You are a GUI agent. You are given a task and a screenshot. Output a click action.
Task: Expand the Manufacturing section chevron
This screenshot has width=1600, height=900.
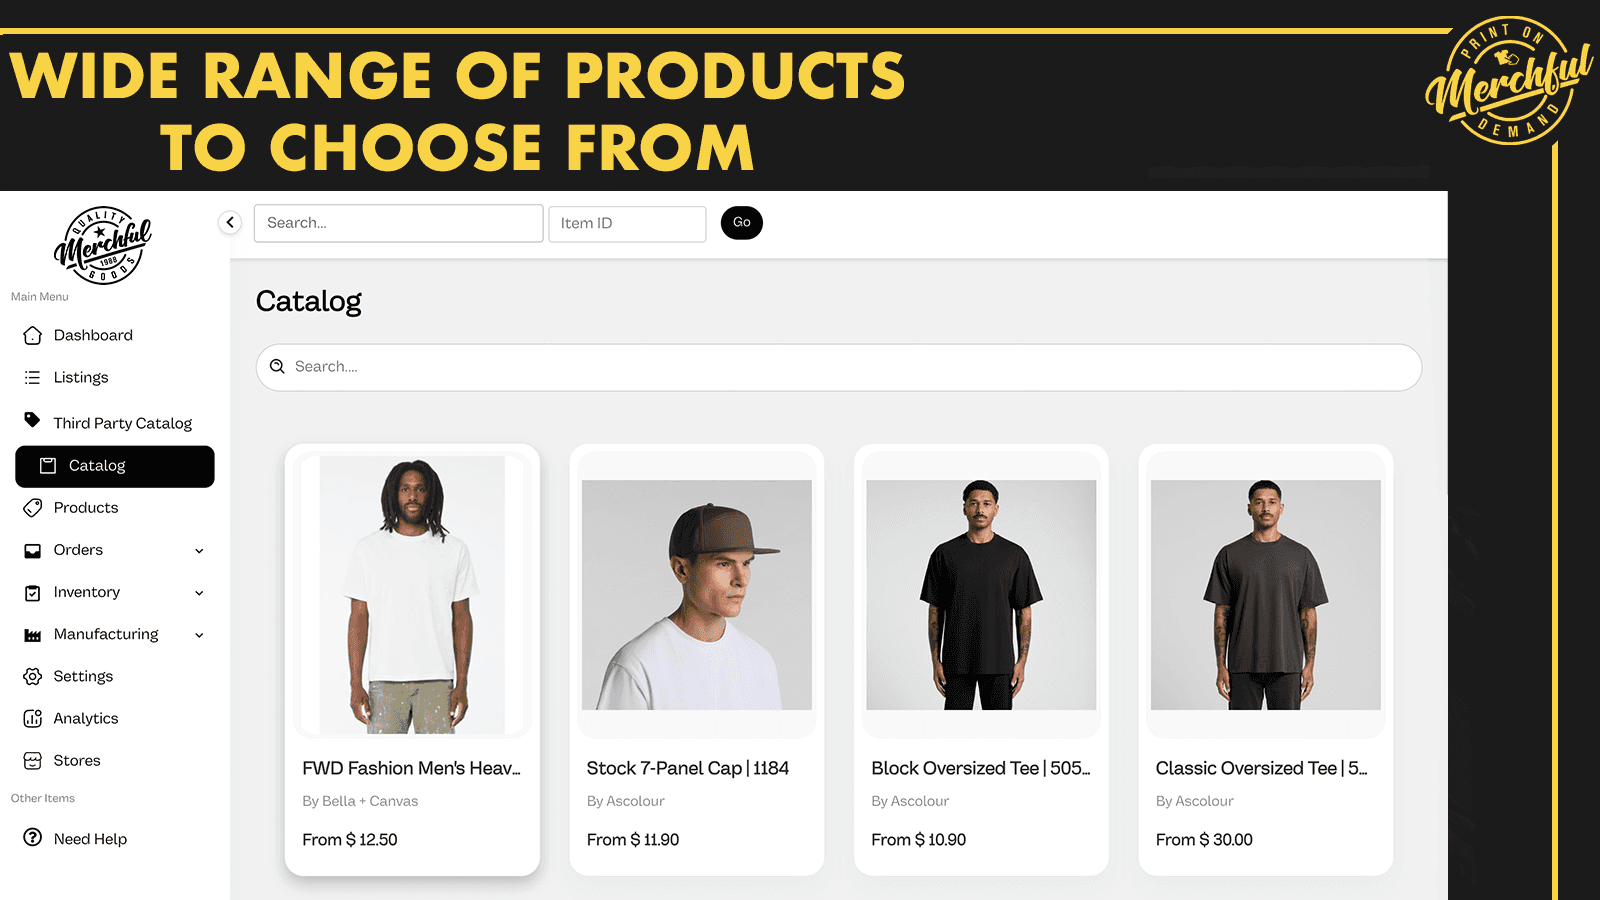point(198,634)
